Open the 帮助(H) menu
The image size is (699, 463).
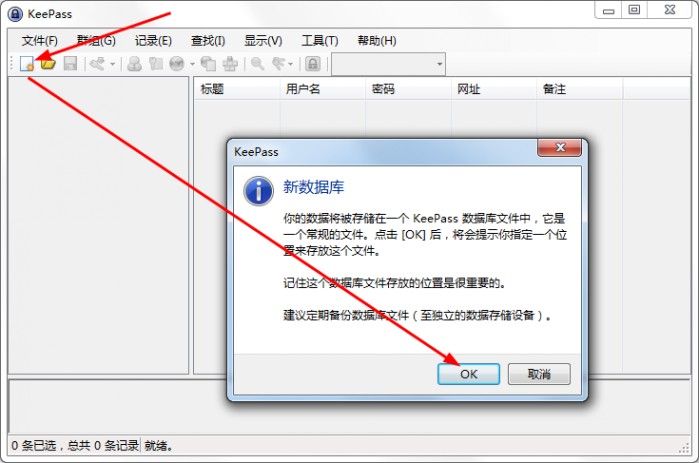(377, 41)
